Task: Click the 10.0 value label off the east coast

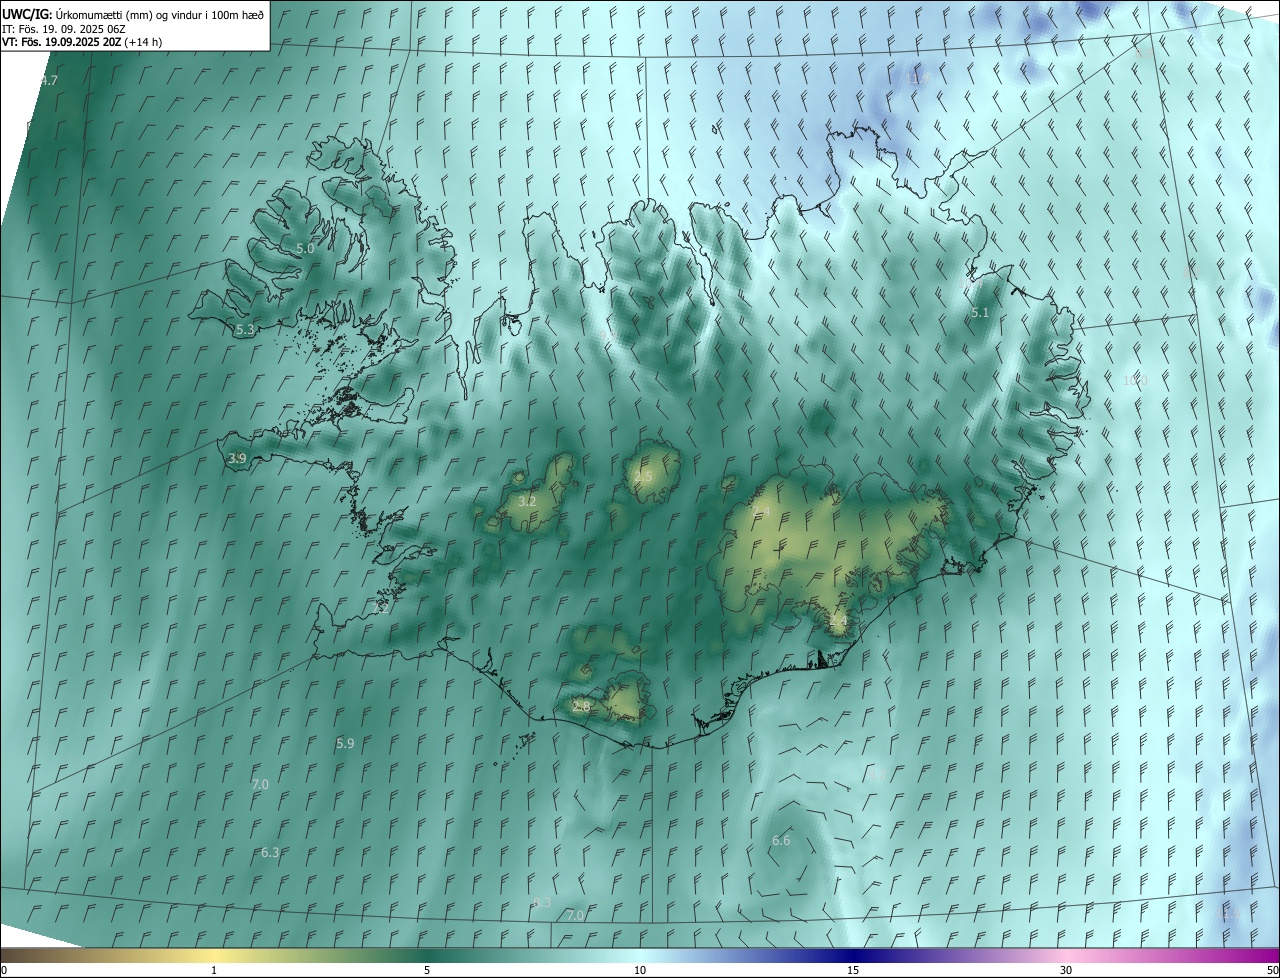Action: click(x=1135, y=380)
